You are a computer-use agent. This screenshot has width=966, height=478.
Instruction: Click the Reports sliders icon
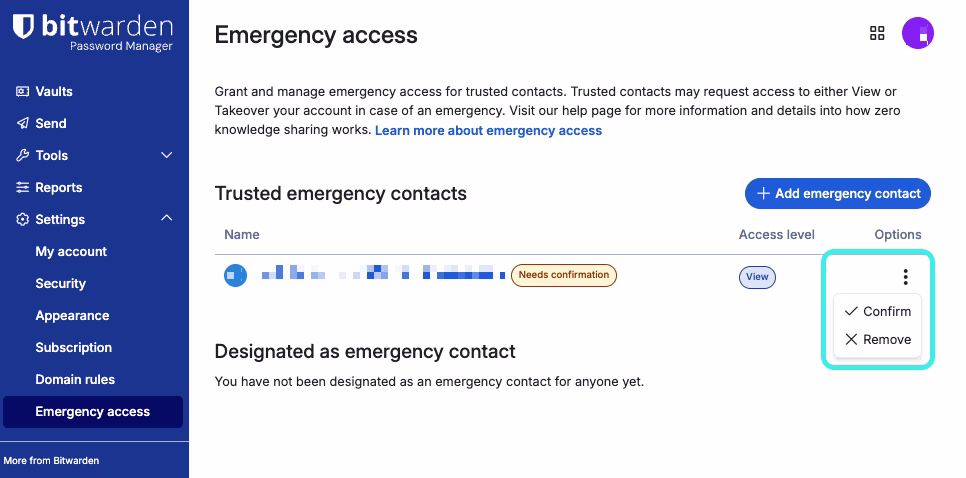[23, 187]
